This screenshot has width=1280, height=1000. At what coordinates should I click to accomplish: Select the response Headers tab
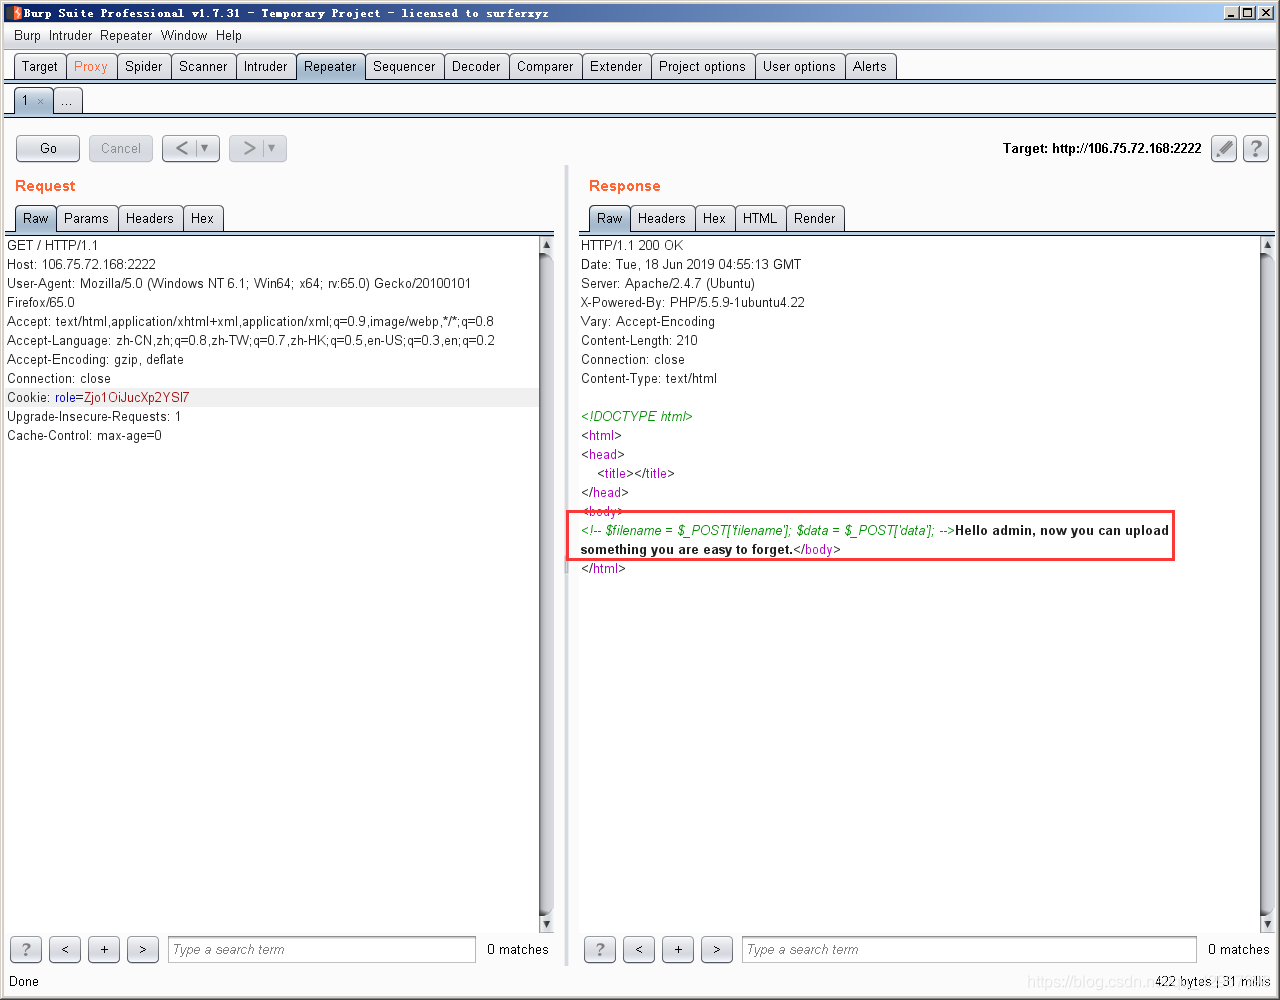click(662, 218)
